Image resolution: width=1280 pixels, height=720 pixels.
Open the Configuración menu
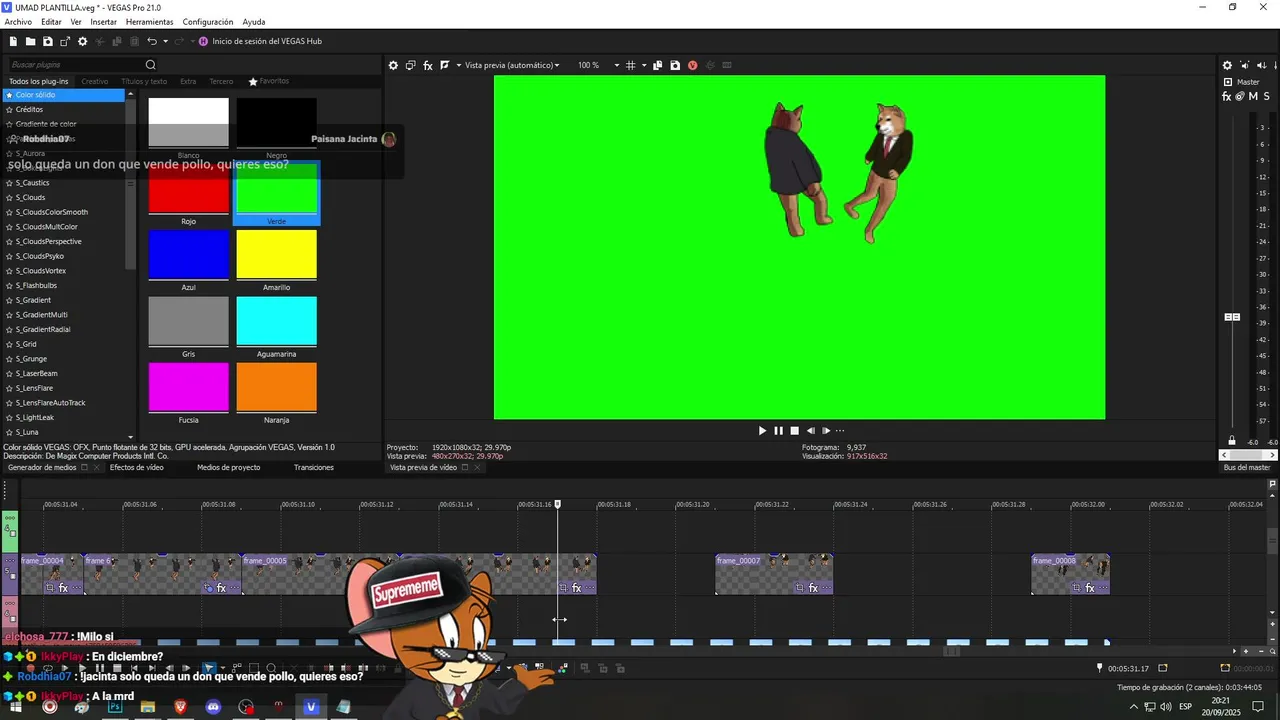(208, 22)
